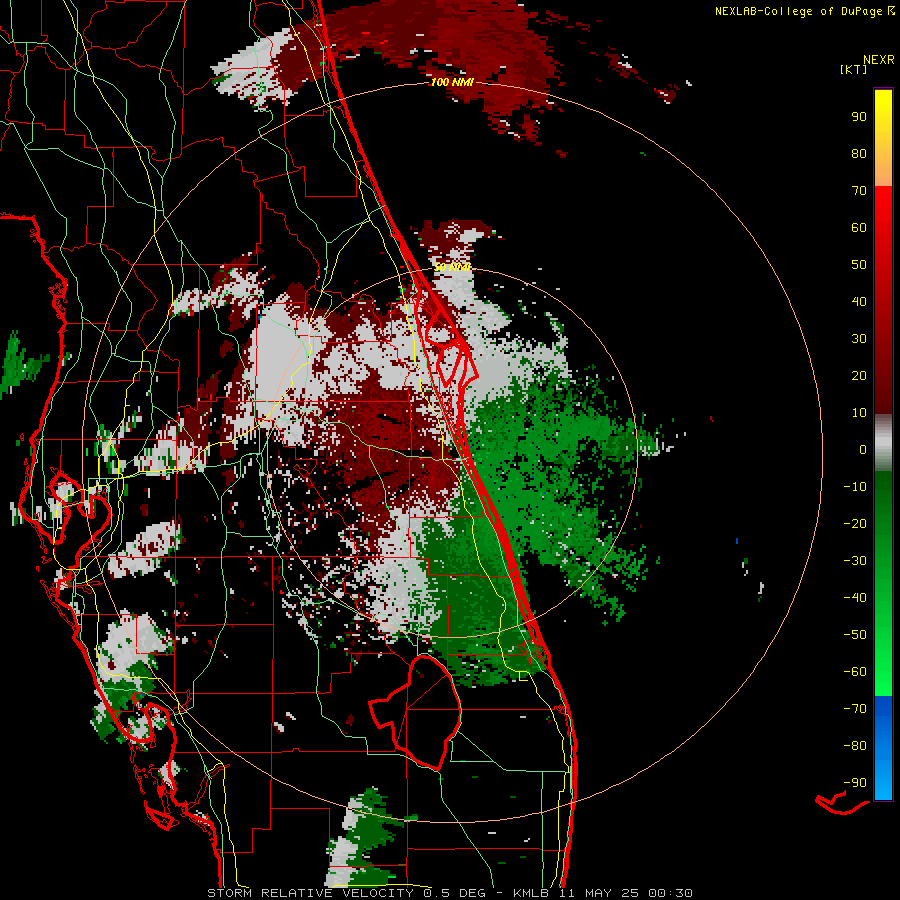Click the -80 value on the velocity scale
Image resolution: width=900 pixels, height=900 pixels.
click(855, 746)
